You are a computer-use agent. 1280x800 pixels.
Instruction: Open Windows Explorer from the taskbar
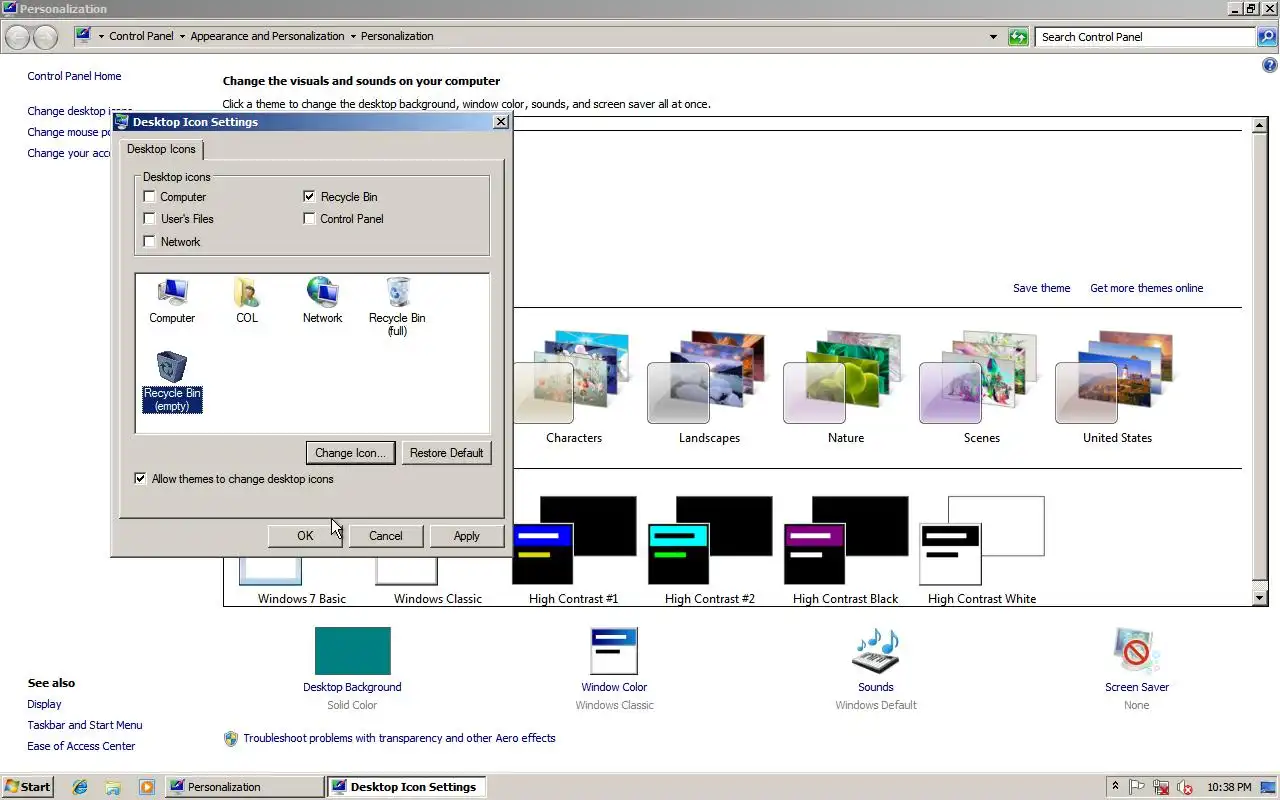[113, 787]
